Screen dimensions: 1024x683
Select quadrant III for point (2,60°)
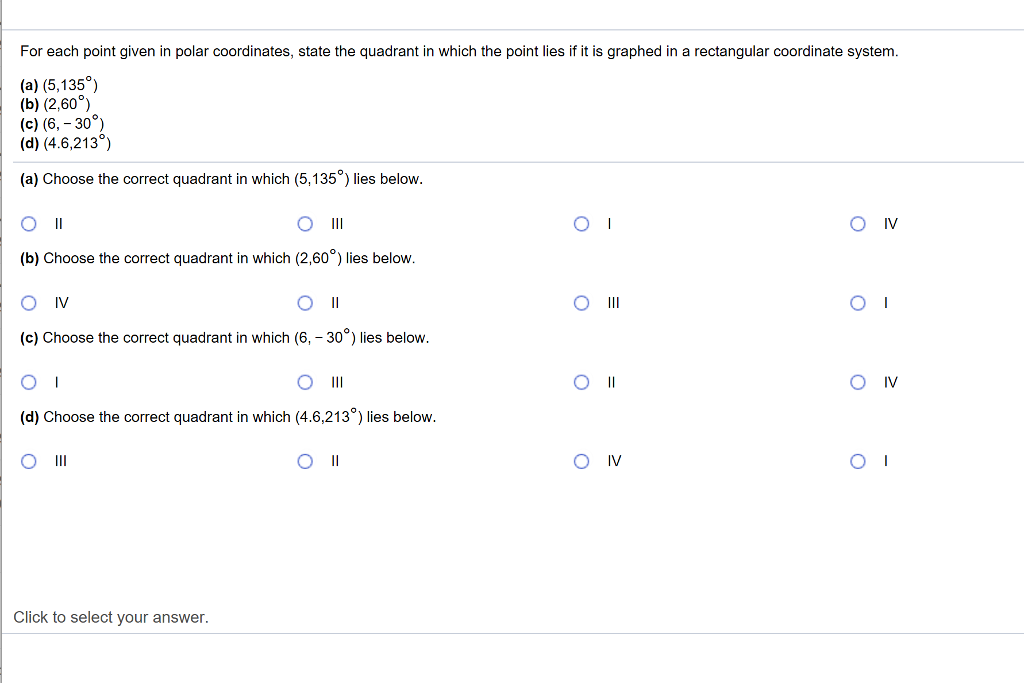tap(581, 303)
